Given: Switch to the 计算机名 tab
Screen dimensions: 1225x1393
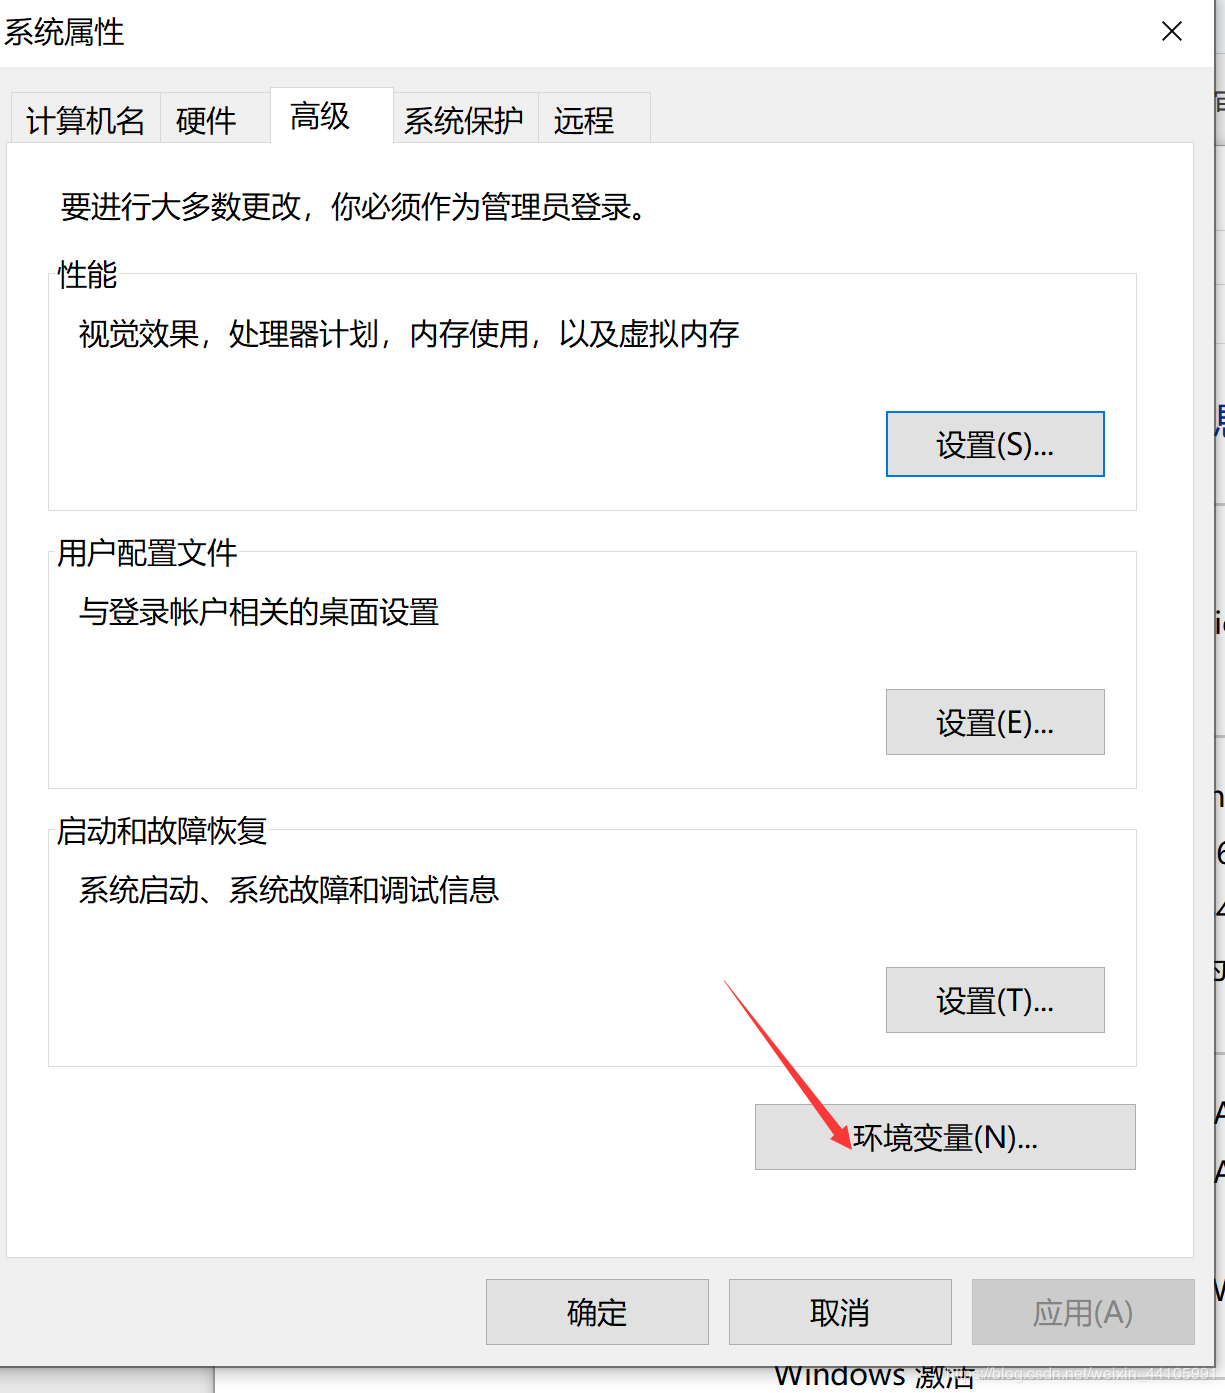Looking at the screenshot, I should click(85, 120).
